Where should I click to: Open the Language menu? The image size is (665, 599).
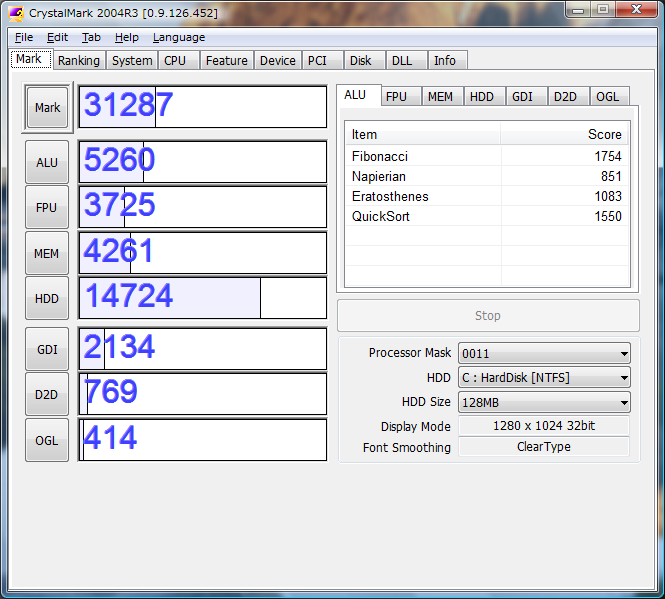(x=178, y=37)
